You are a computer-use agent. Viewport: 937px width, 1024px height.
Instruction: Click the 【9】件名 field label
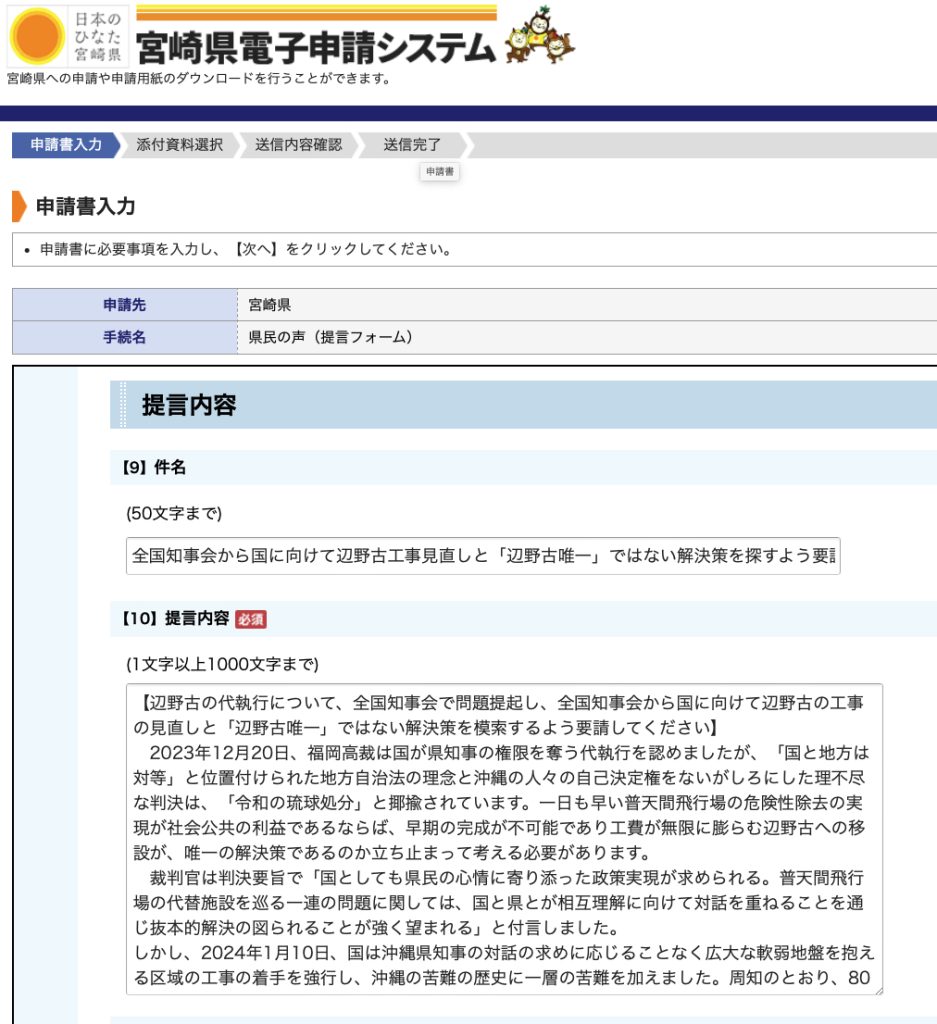point(153,467)
